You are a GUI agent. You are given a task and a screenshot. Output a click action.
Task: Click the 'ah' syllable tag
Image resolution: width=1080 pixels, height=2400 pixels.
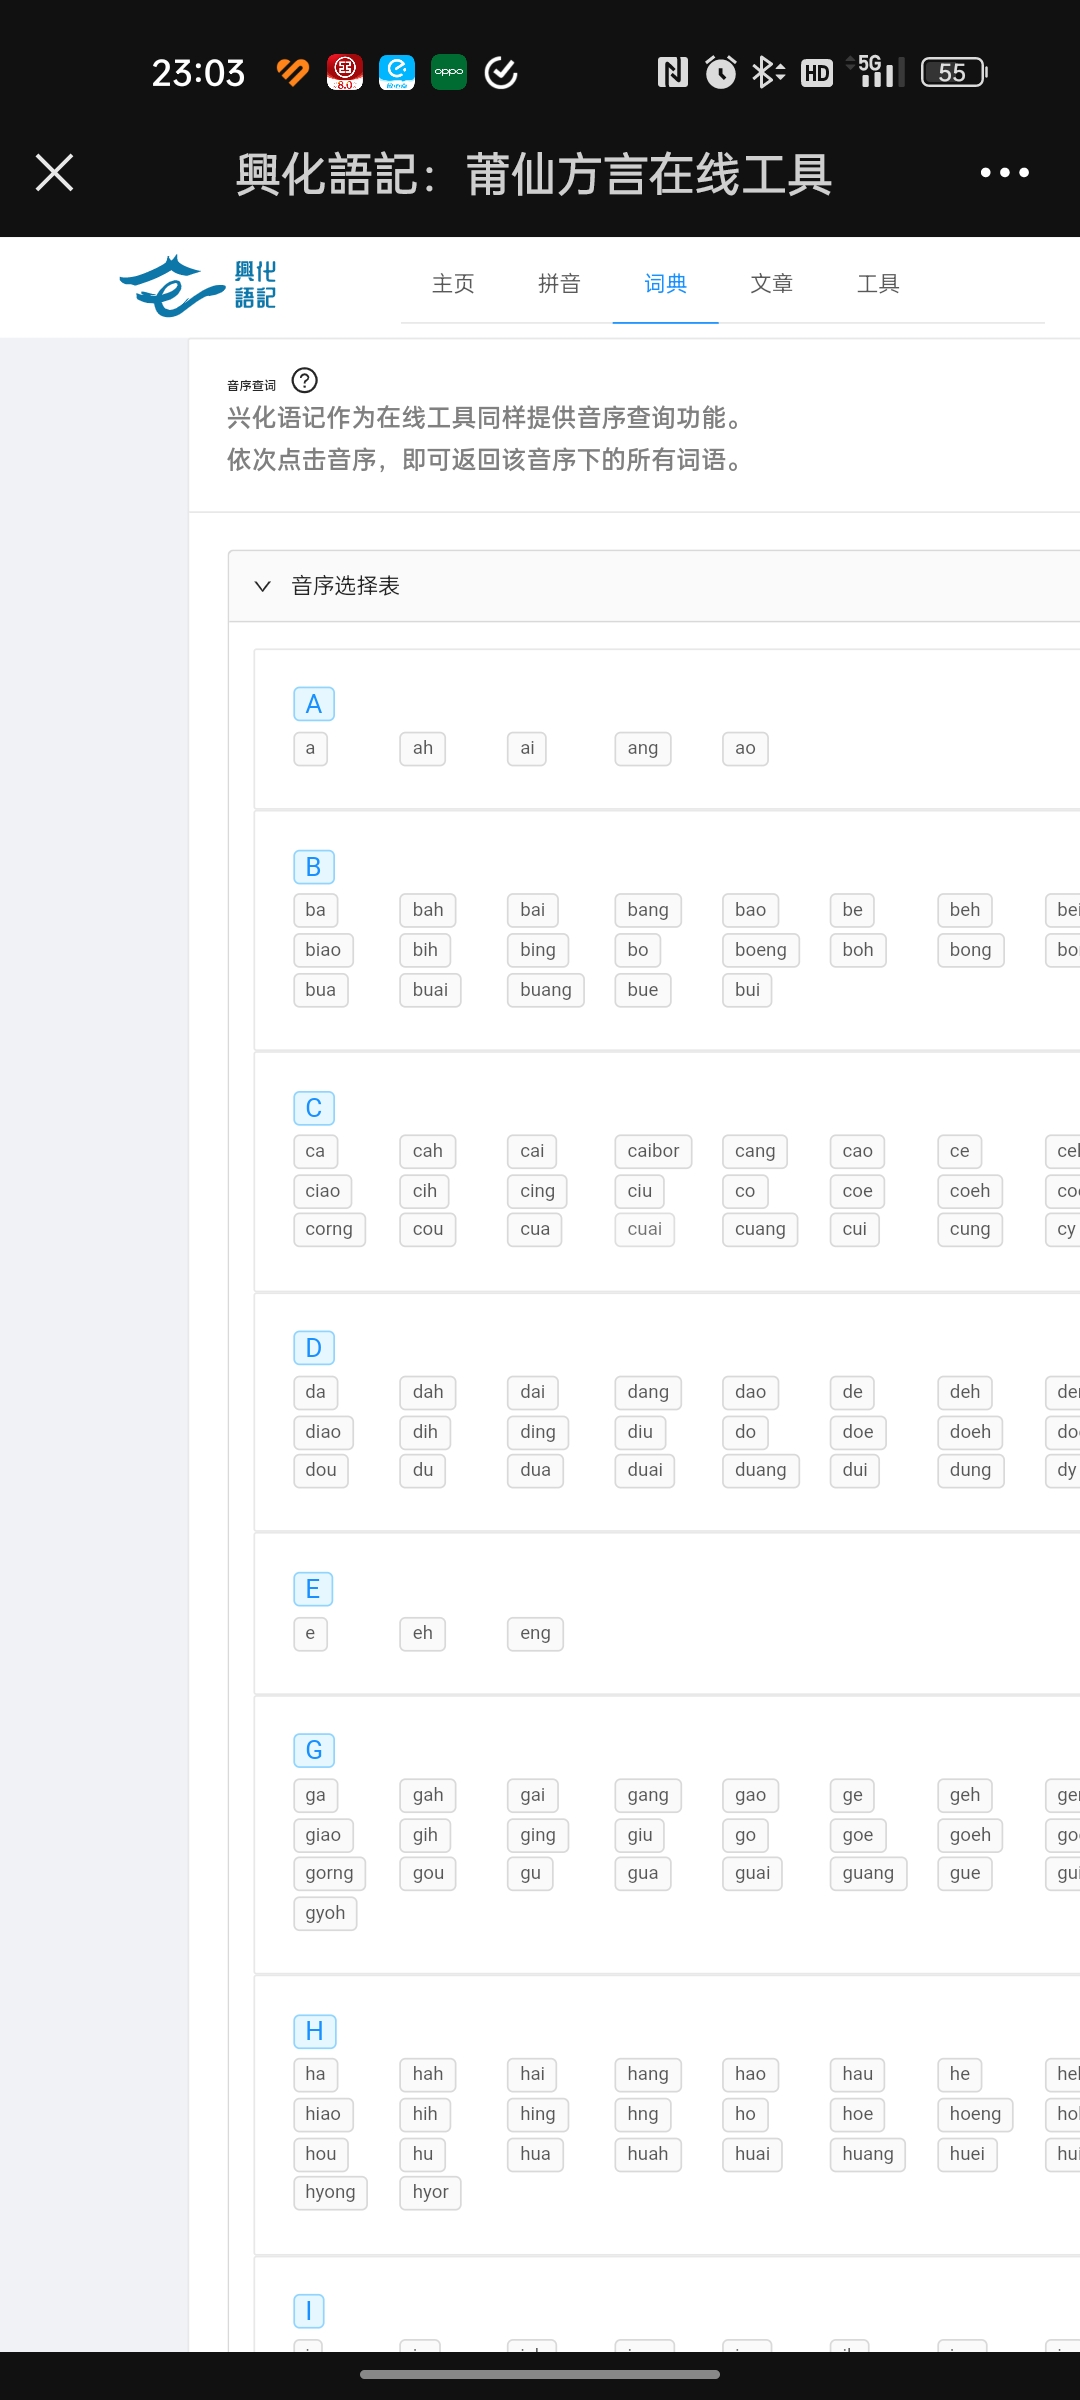(423, 748)
